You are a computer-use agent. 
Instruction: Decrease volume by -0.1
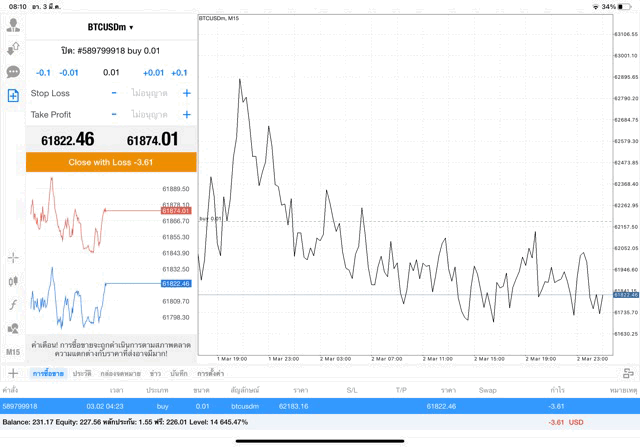[x=43, y=72]
